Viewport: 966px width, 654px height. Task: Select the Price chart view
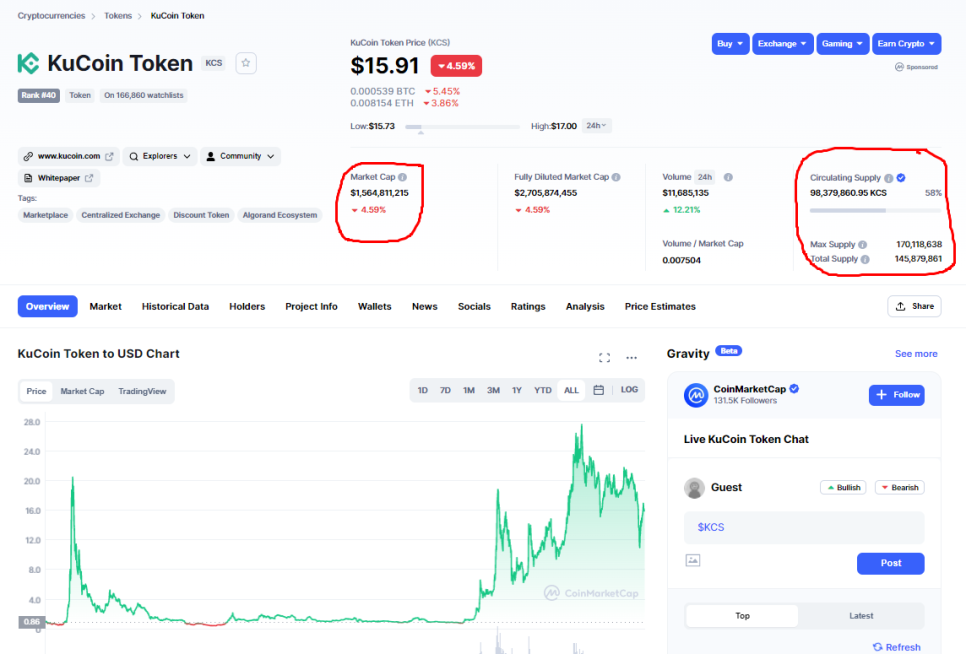coord(36,391)
